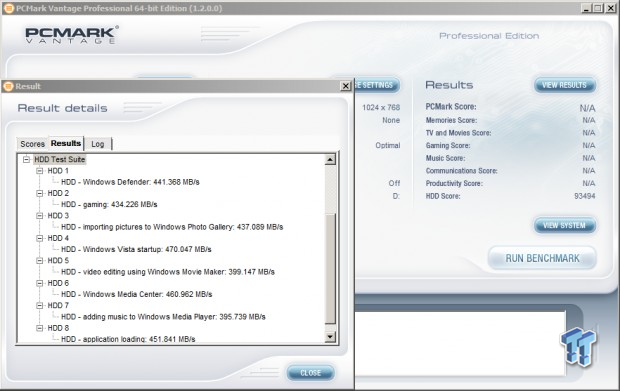Viewport: 620px width, 391px height.
Task: Collapse the HDD 8 node
Action: click(x=40, y=328)
